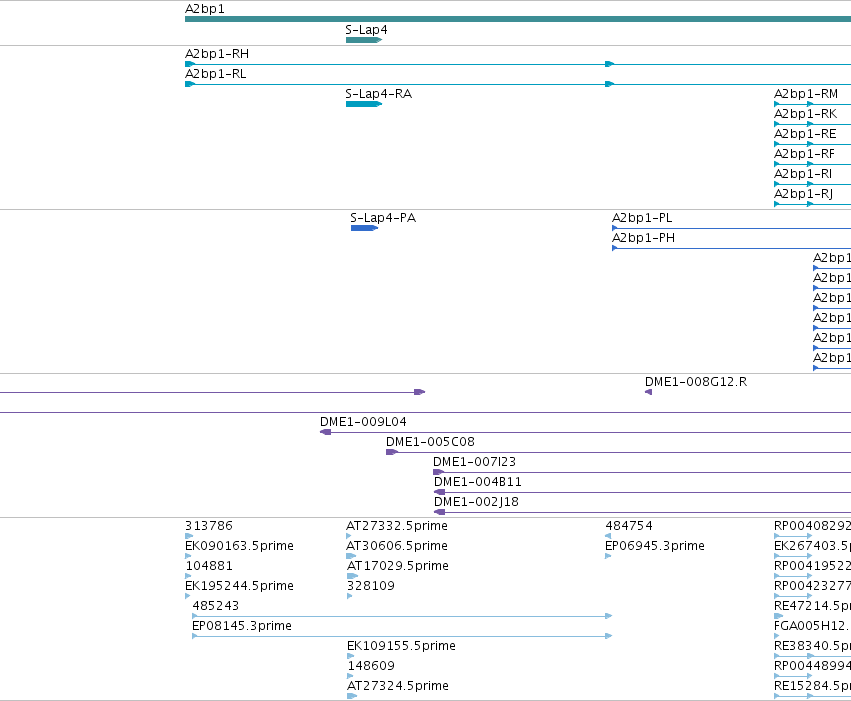Click EST feature 484754
Image resolution: width=851 pixels, height=701 pixels.
tap(608, 536)
